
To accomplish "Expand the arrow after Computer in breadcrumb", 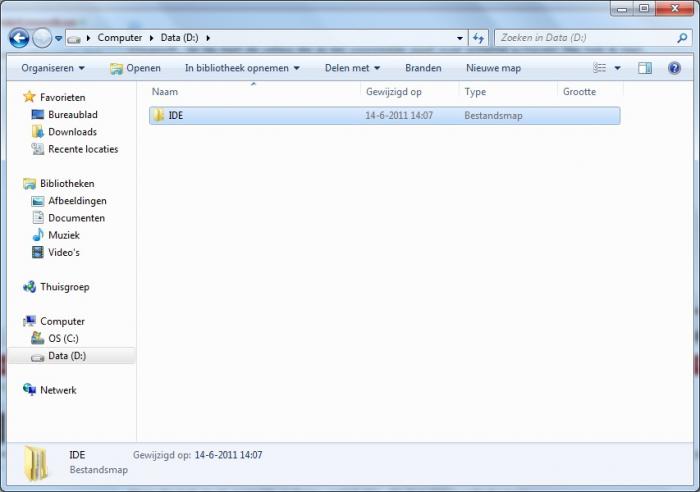I will pyautogui.click(x=151, y=38).
